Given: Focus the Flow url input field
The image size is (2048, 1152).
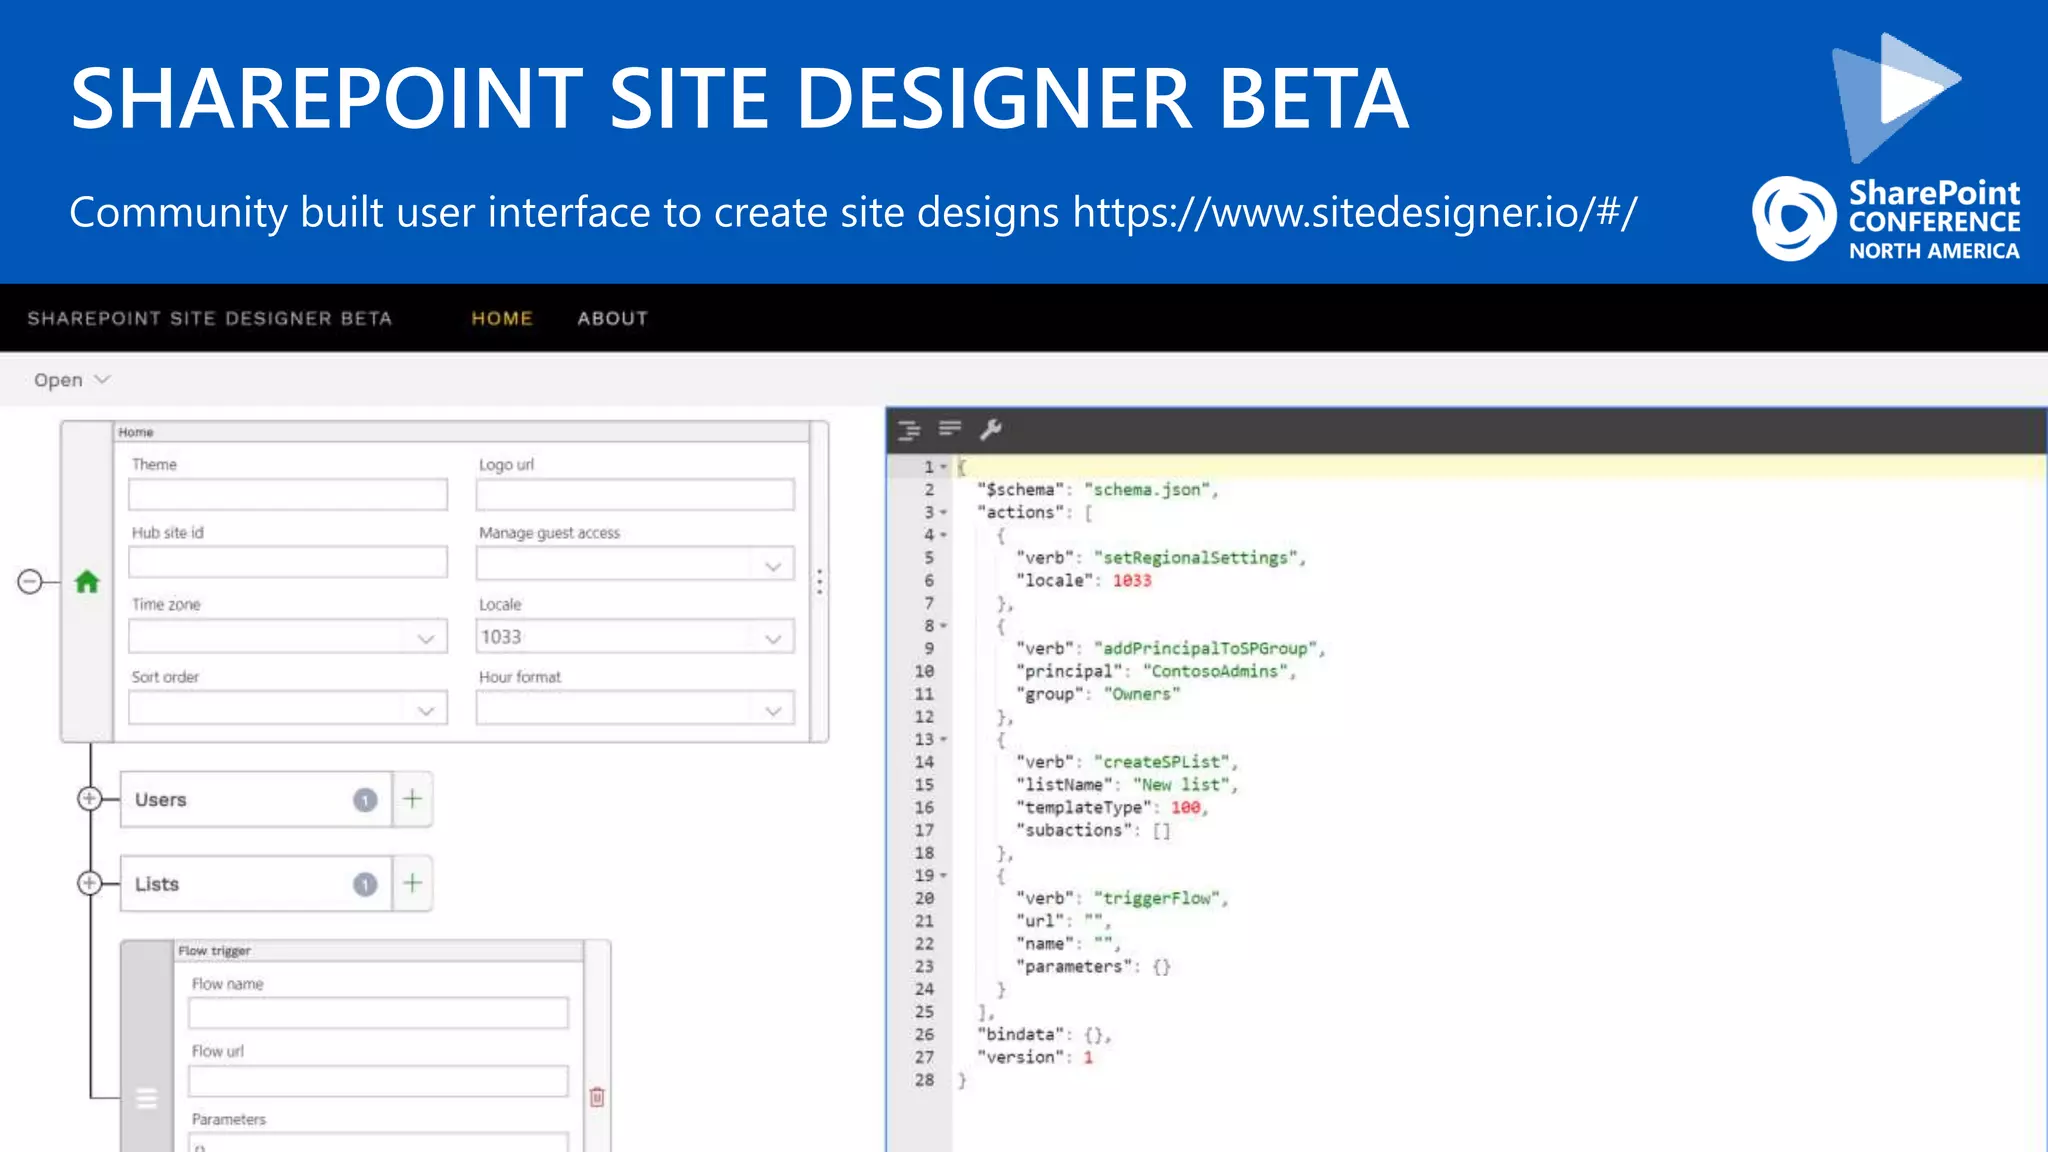Looking at the screenshot, I should pos(378,1081).
